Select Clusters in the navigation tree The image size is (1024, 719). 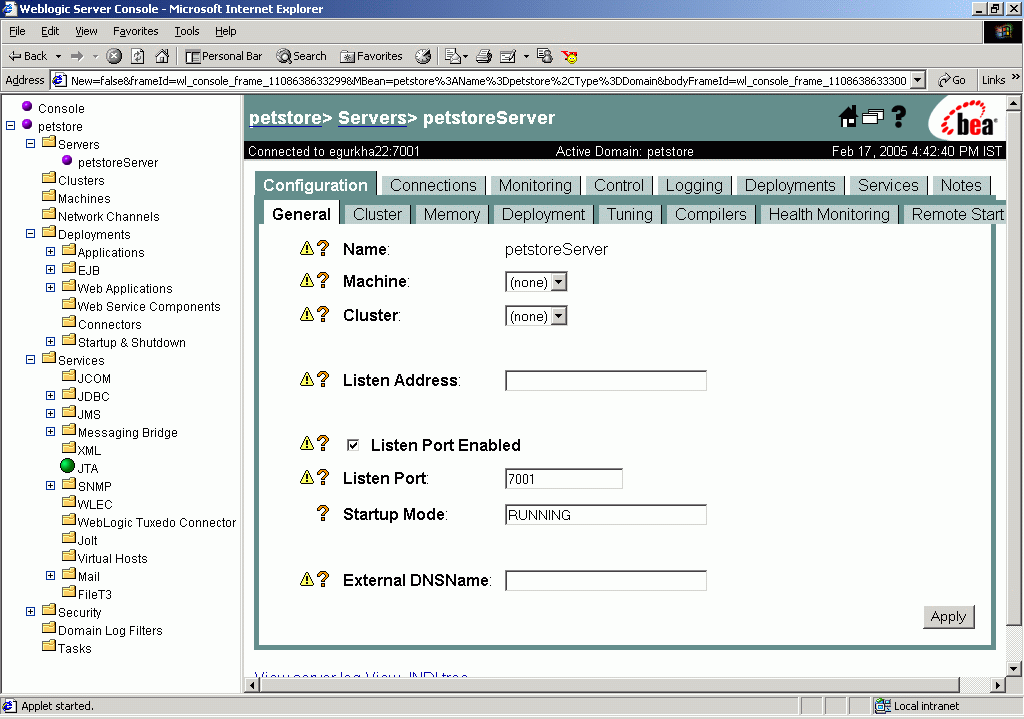pos(81,180)
